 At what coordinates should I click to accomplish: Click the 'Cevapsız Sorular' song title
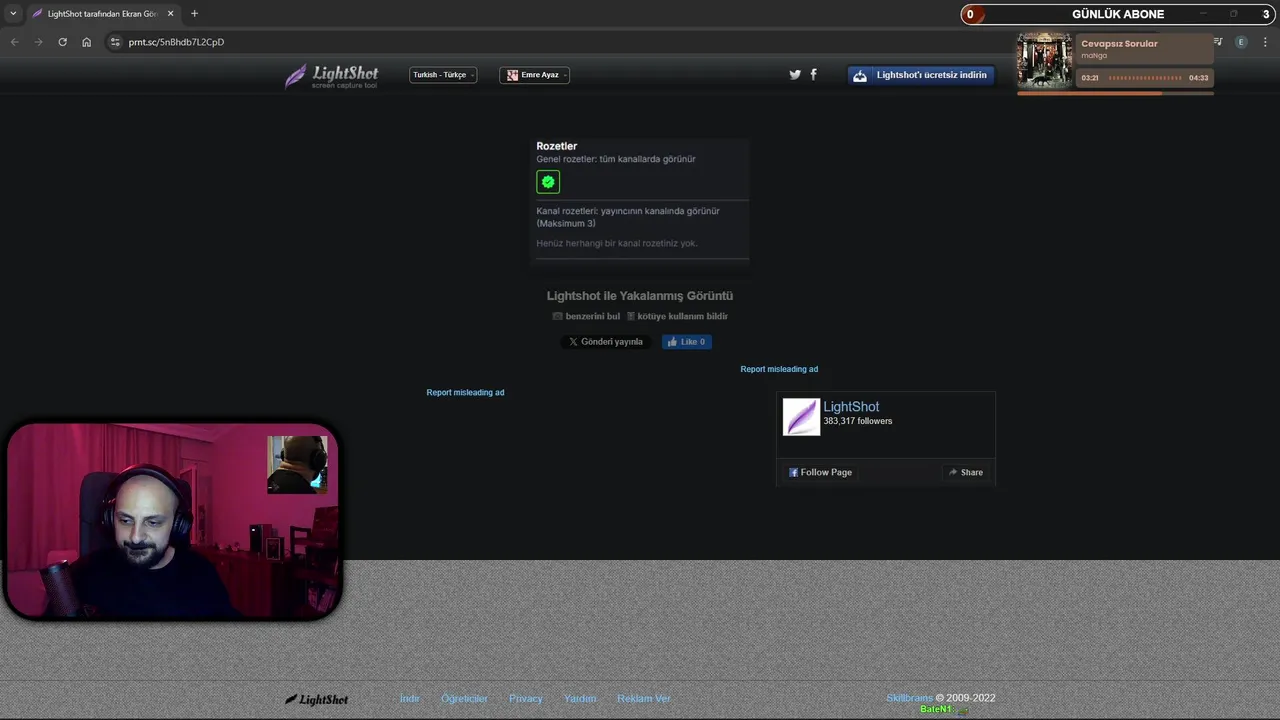point(1119,44)
